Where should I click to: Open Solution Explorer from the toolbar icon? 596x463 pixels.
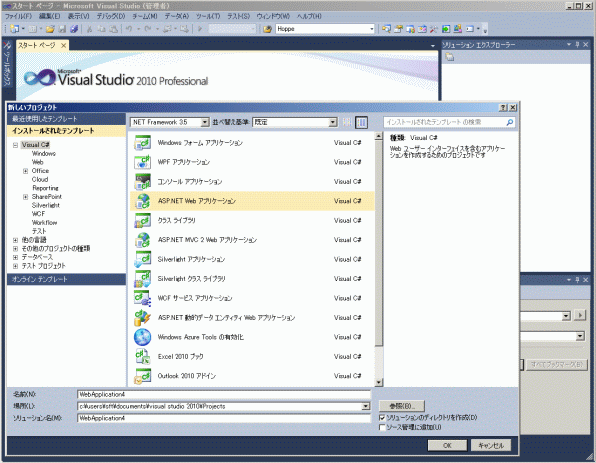(386, 29)
